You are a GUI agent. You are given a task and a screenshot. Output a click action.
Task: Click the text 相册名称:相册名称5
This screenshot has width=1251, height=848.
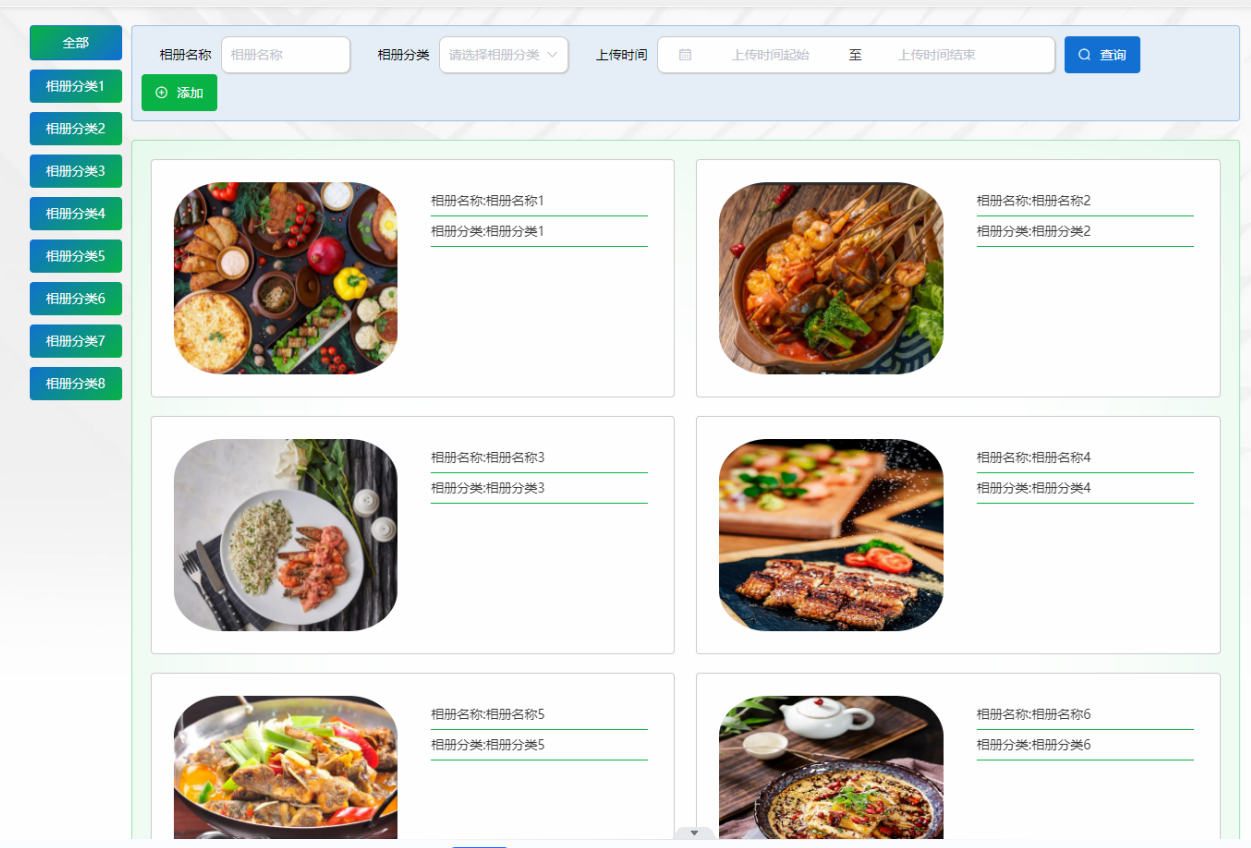click(x=488, y=715)
